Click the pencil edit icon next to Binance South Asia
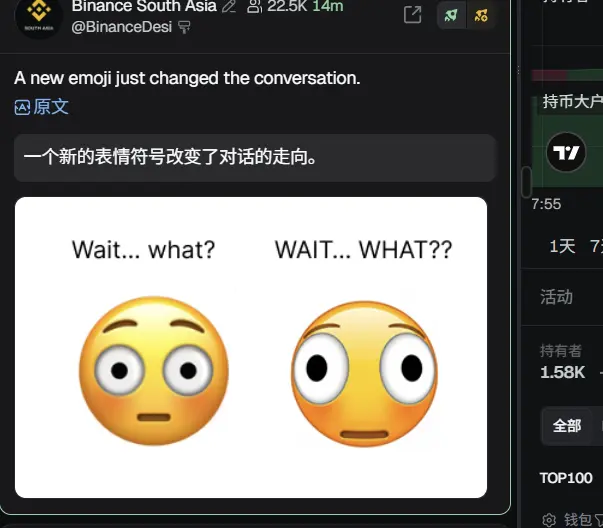 229,6
